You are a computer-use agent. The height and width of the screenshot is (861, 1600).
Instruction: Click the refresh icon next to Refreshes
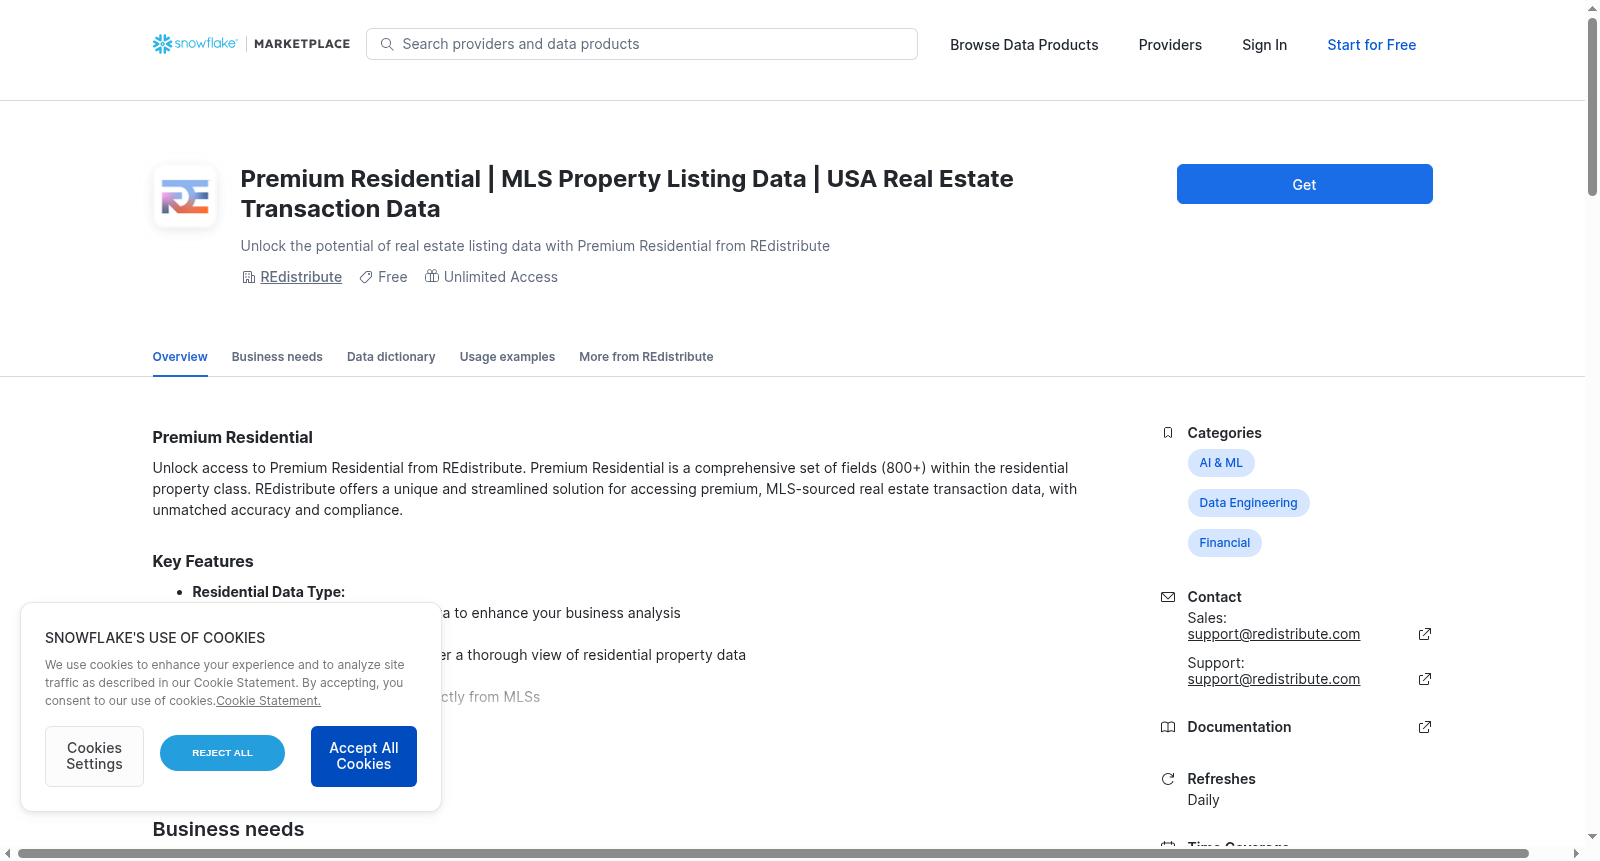(x=1168, y=779)
